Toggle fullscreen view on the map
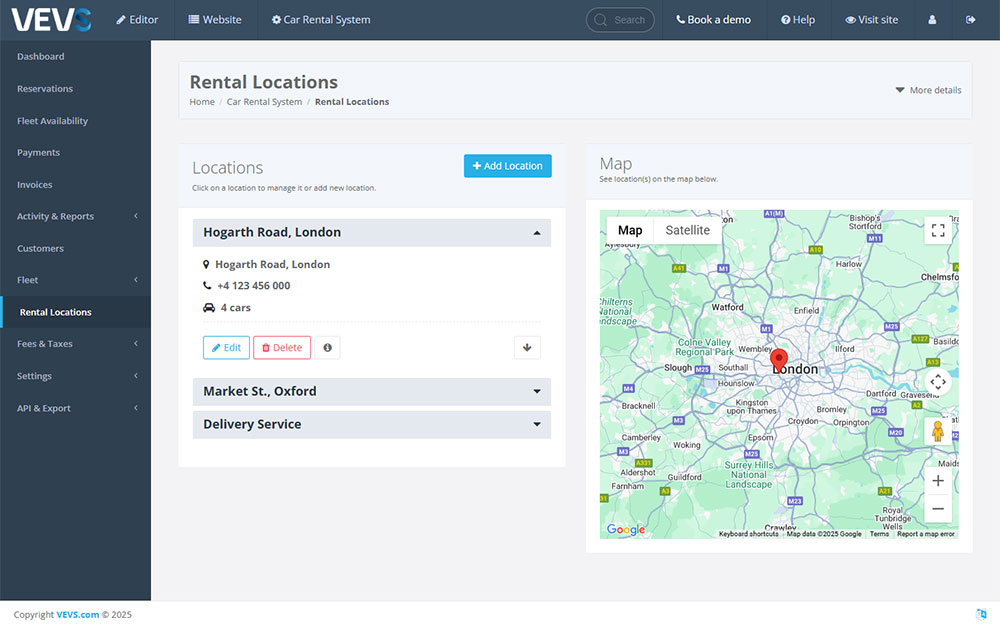Screen dimensions: 1000x626 click(x=937, y=231)
